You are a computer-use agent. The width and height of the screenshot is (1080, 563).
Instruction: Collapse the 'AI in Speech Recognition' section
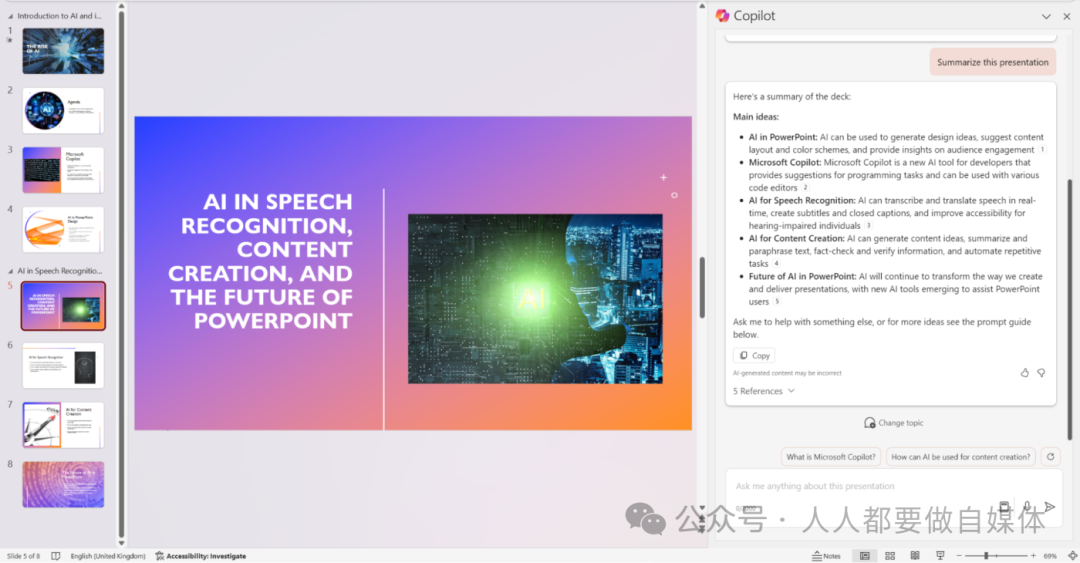(x=11, y=271)
